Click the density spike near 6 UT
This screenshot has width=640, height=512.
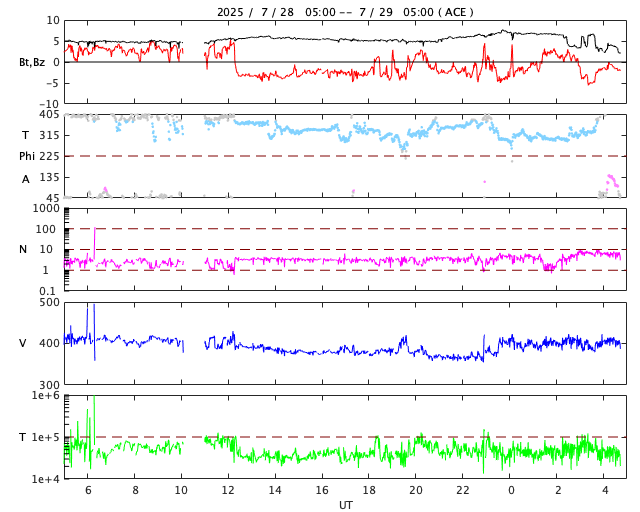(95, 243)
